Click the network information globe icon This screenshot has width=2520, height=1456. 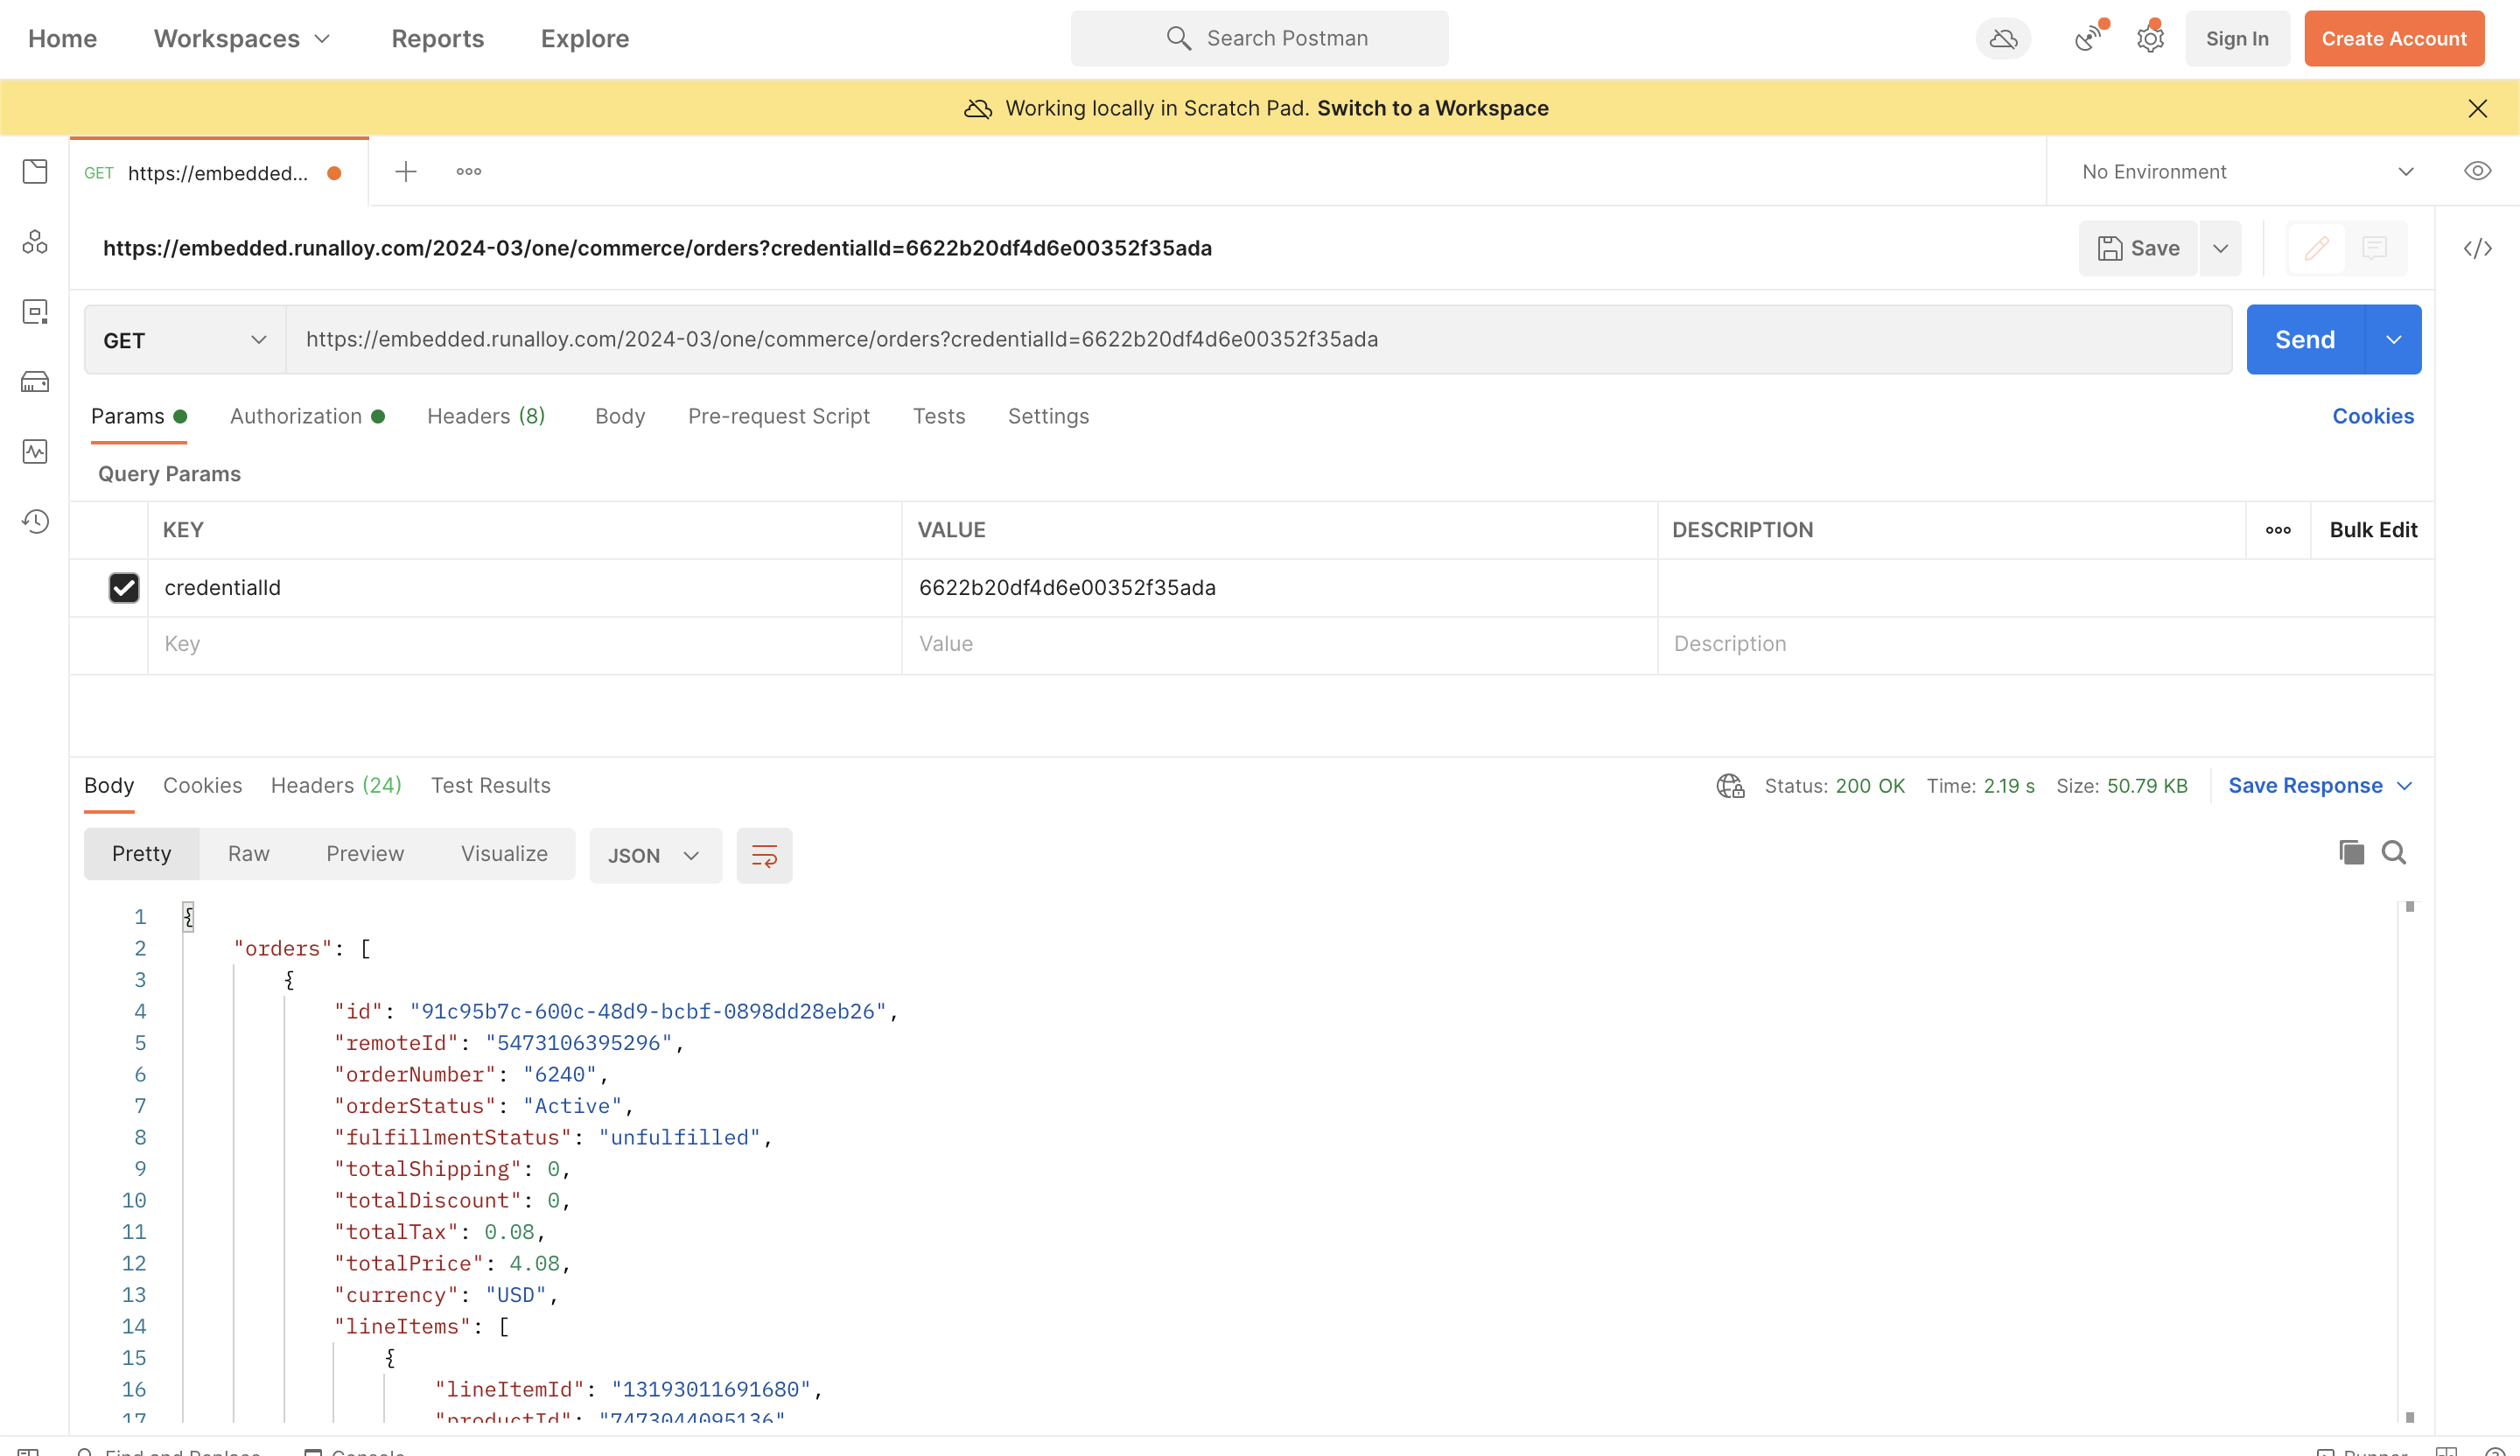coord(1730,786)
